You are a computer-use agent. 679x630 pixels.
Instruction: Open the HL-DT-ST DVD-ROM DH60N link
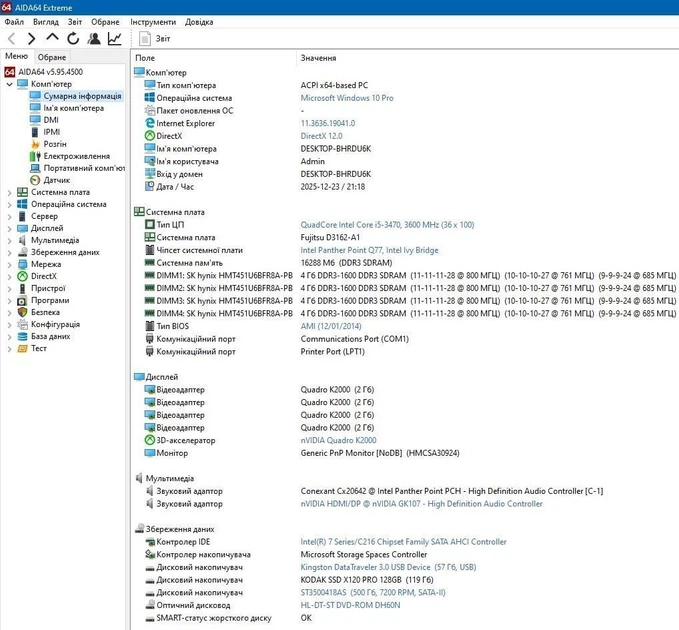pos(350,605)
